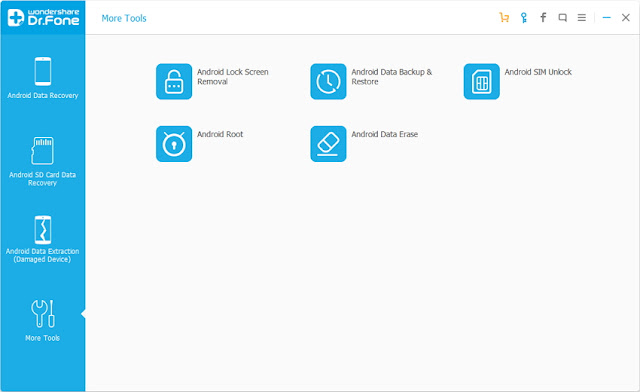This screenshot has height=392, width=640.
Task: Click the "Android Data Erase" label
Action: pyautogui.click(x=384, y=134)
